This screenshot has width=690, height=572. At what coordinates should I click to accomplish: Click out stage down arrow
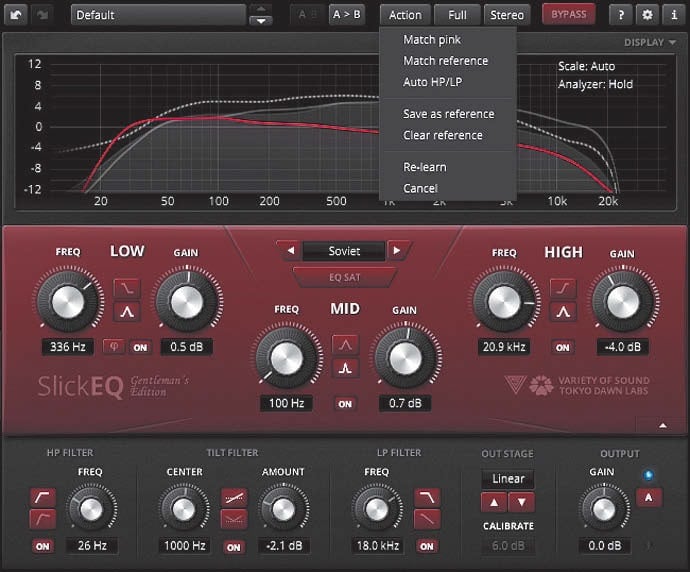click(521, 502)
